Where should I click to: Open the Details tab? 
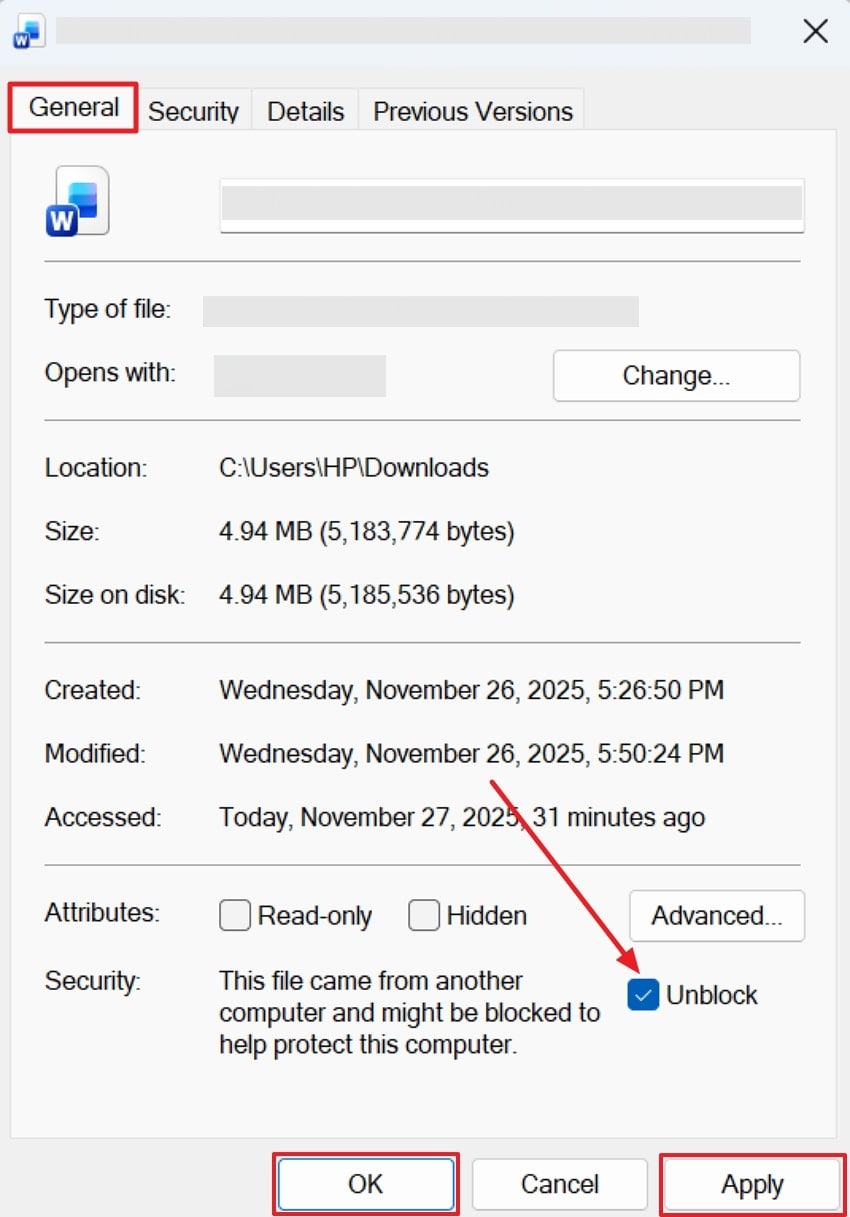[305, 112]
